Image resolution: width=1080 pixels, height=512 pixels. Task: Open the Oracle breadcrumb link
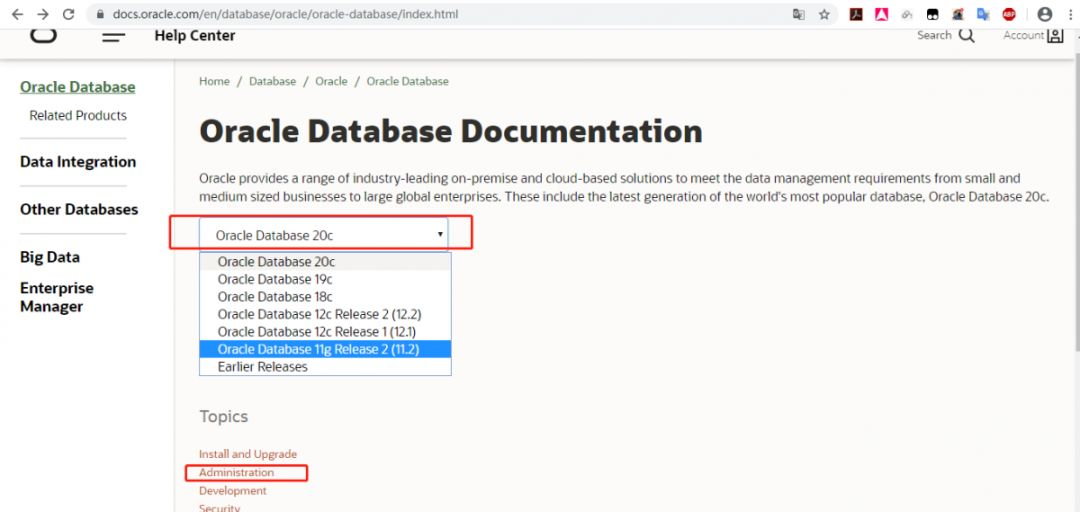pyautogui.click(x=331, y=81)
